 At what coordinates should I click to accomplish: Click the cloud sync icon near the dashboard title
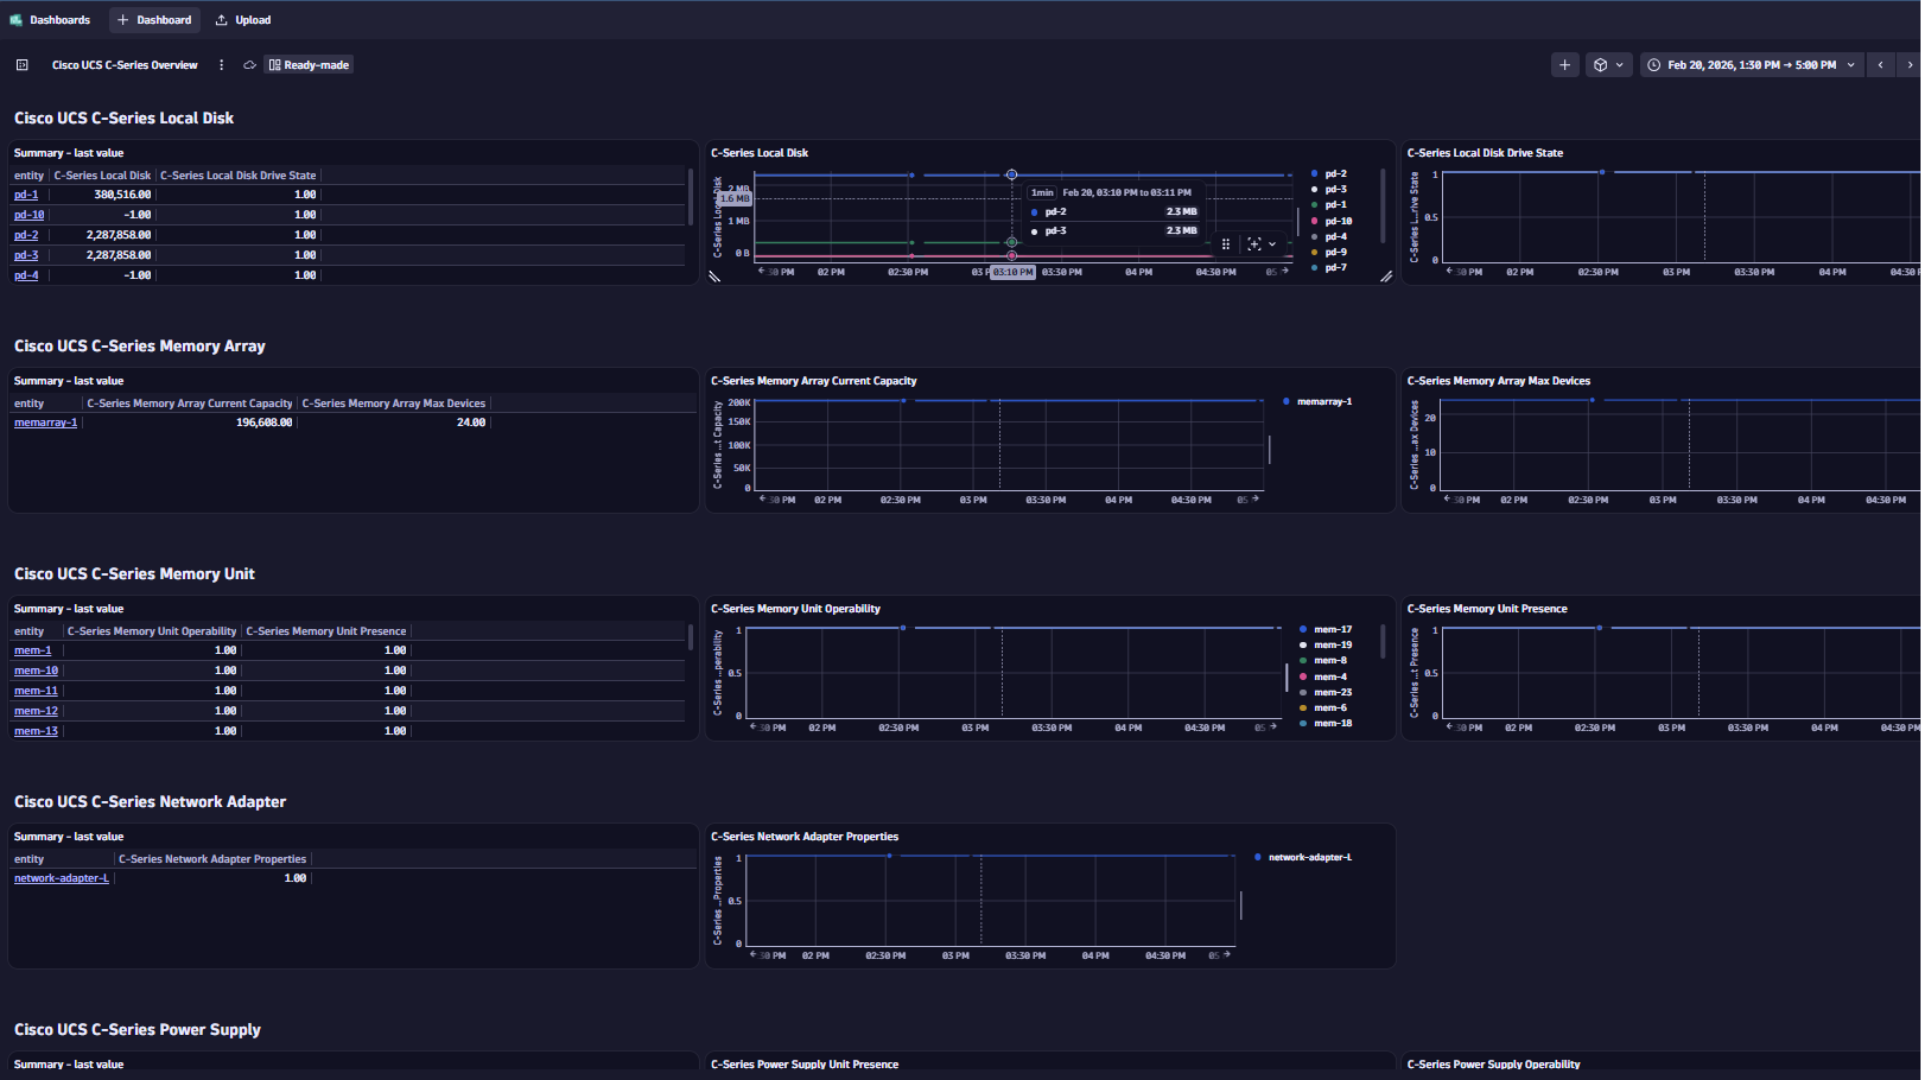pos(249,64)
